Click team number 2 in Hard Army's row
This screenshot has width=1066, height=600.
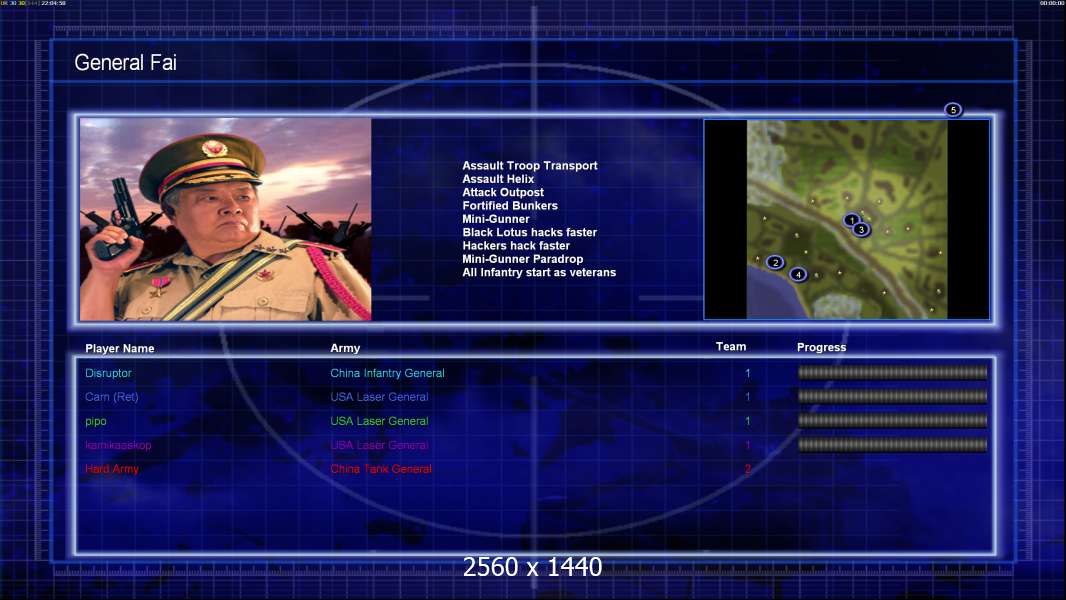748,469
